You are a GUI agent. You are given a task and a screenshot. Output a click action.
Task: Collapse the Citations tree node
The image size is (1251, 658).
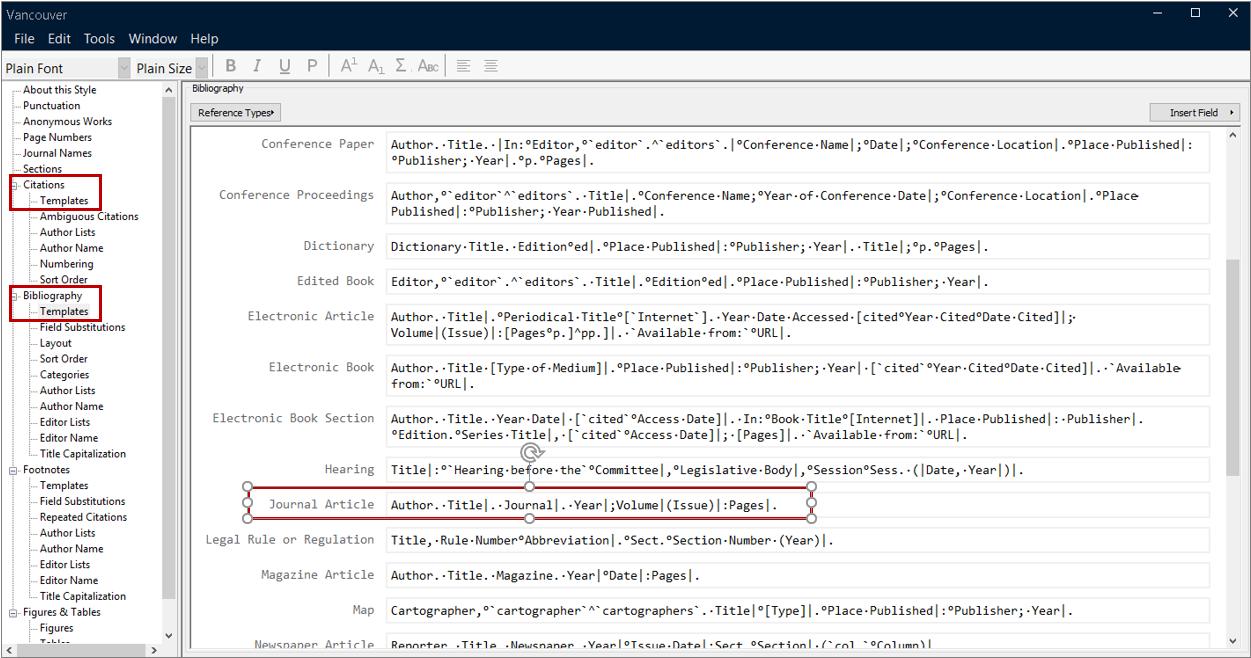[14, 185]
